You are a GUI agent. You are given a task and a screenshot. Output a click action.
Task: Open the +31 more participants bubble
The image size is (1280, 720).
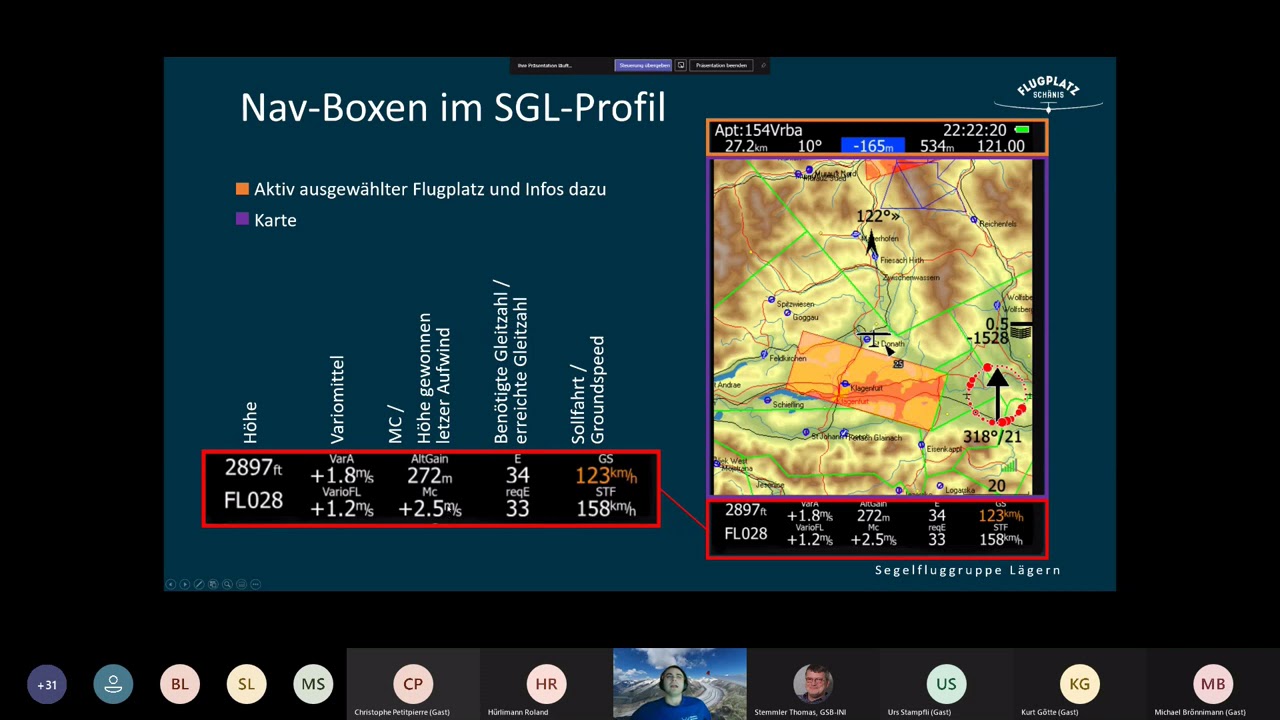[47, 685]
